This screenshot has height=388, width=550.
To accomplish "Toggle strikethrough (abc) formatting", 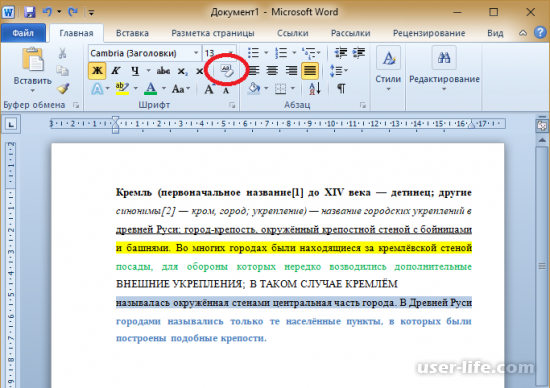I will [x=163, y=71].
